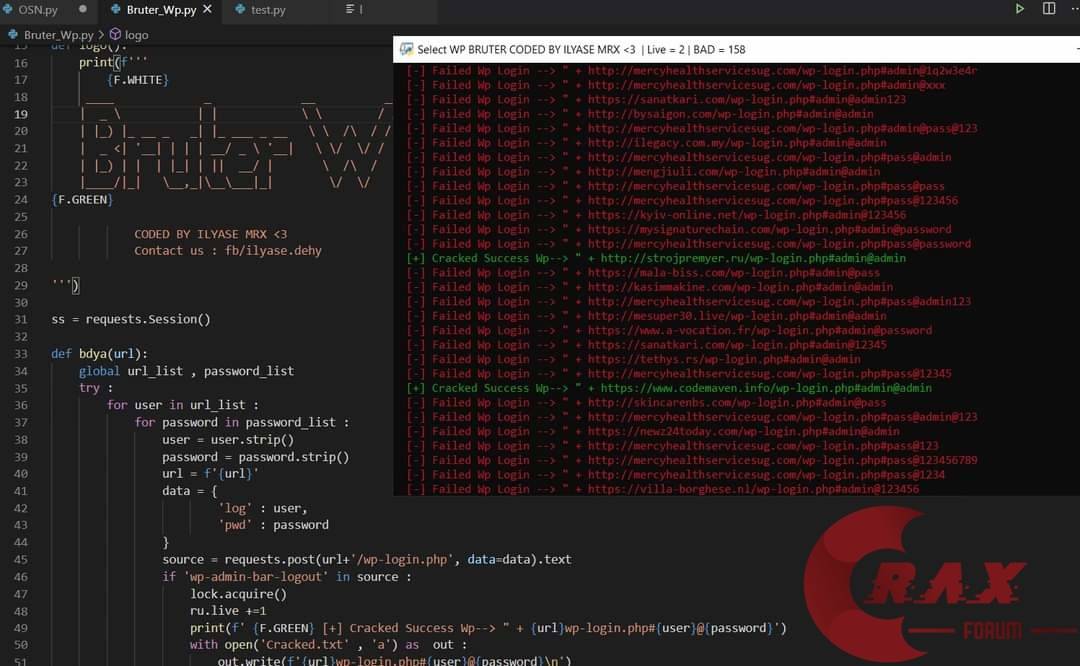Click 'Contact us : fb/ilyase.dehy' text
Screen dimensions: 1080x666
(x=228, y=251)
